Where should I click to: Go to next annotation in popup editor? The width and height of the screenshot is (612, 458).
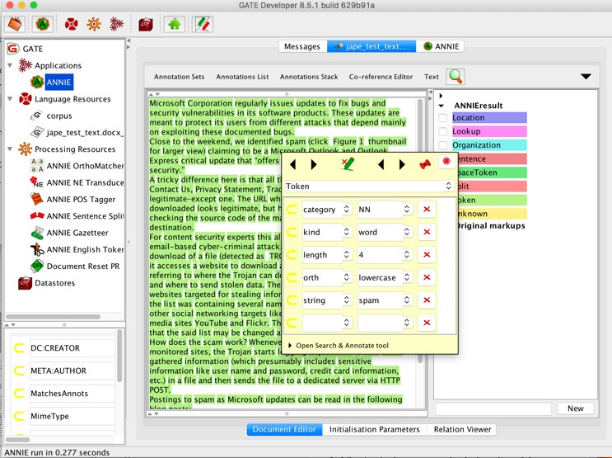coord(313,165)
